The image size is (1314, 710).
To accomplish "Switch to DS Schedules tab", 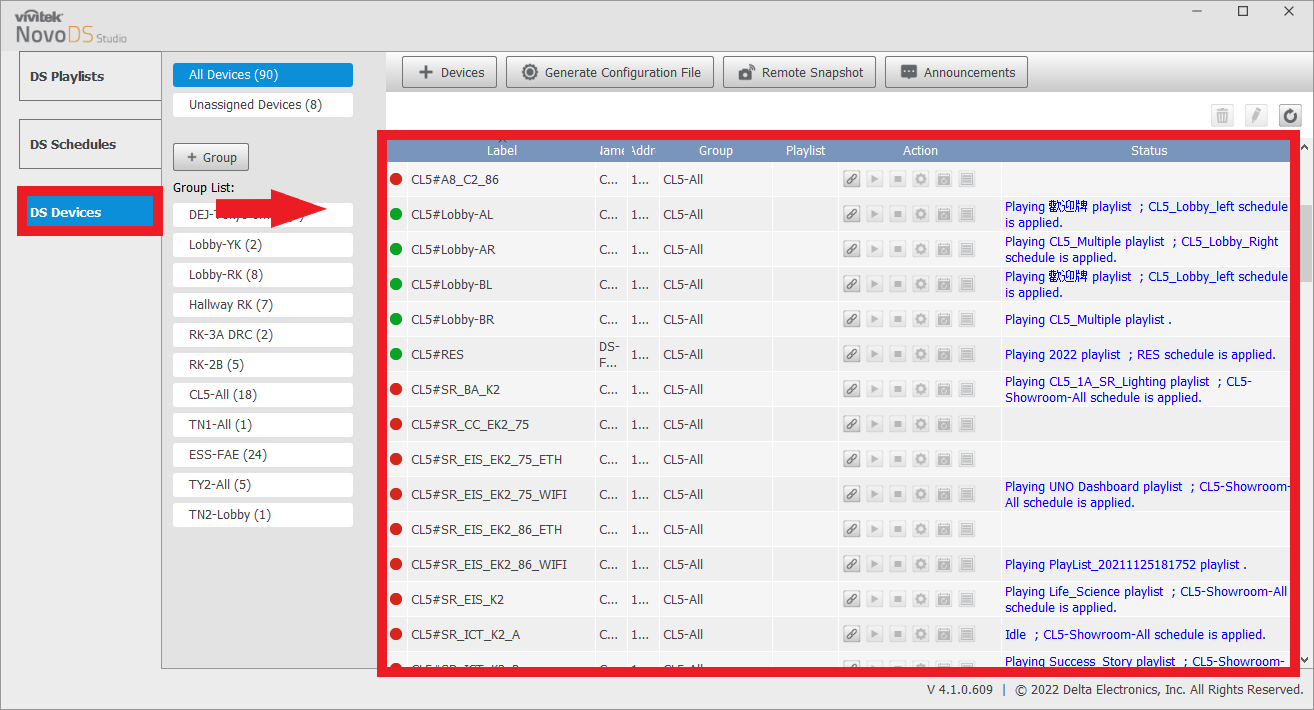I will click(x=90, y=144).
